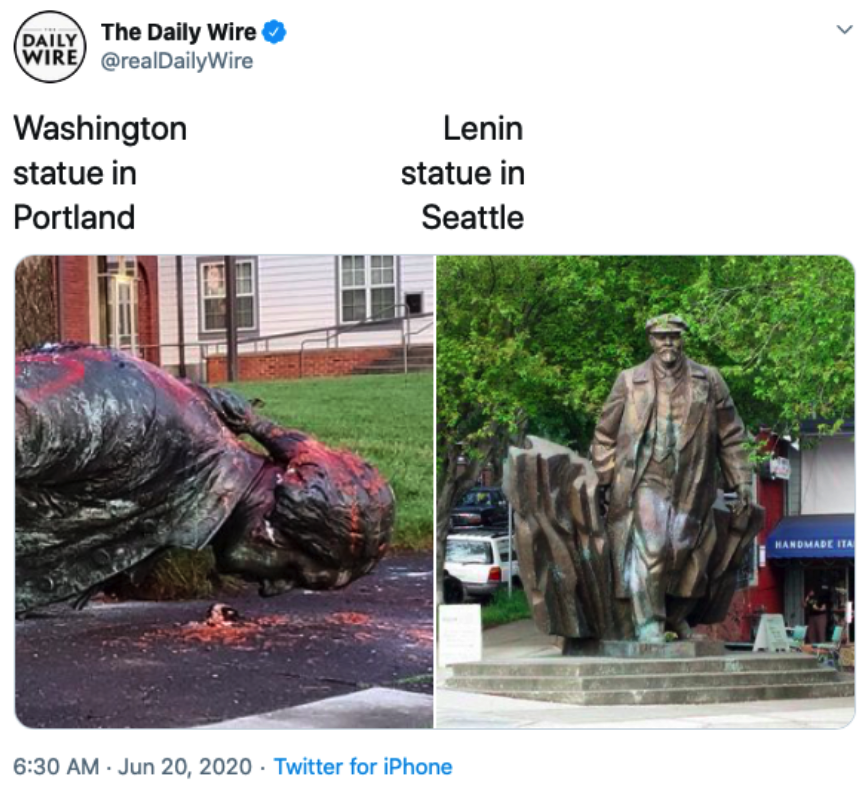The width and height of the screenshot is (865, 792).
Task: Click the Jun 20, 2020 date
Action: pyautogui.click(x=185, y=767)
